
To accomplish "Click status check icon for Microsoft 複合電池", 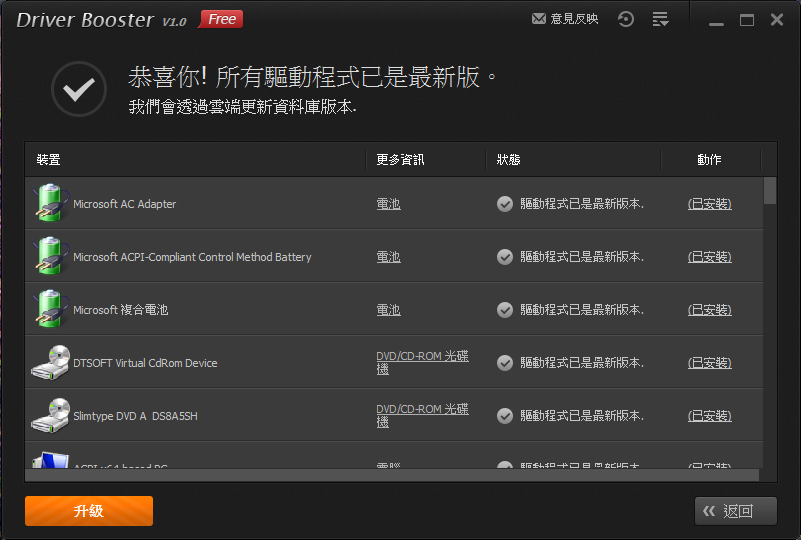I will click(x=505, y=310).
